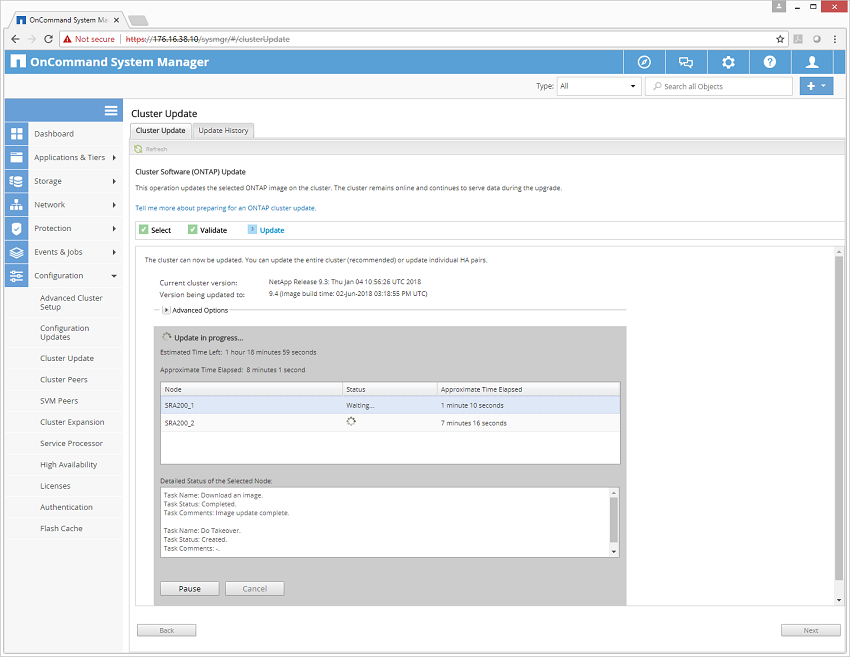Click the Select step checkmark
This screenshot has height=657, width=850.
pyautogui.click(x=144, y=229)
